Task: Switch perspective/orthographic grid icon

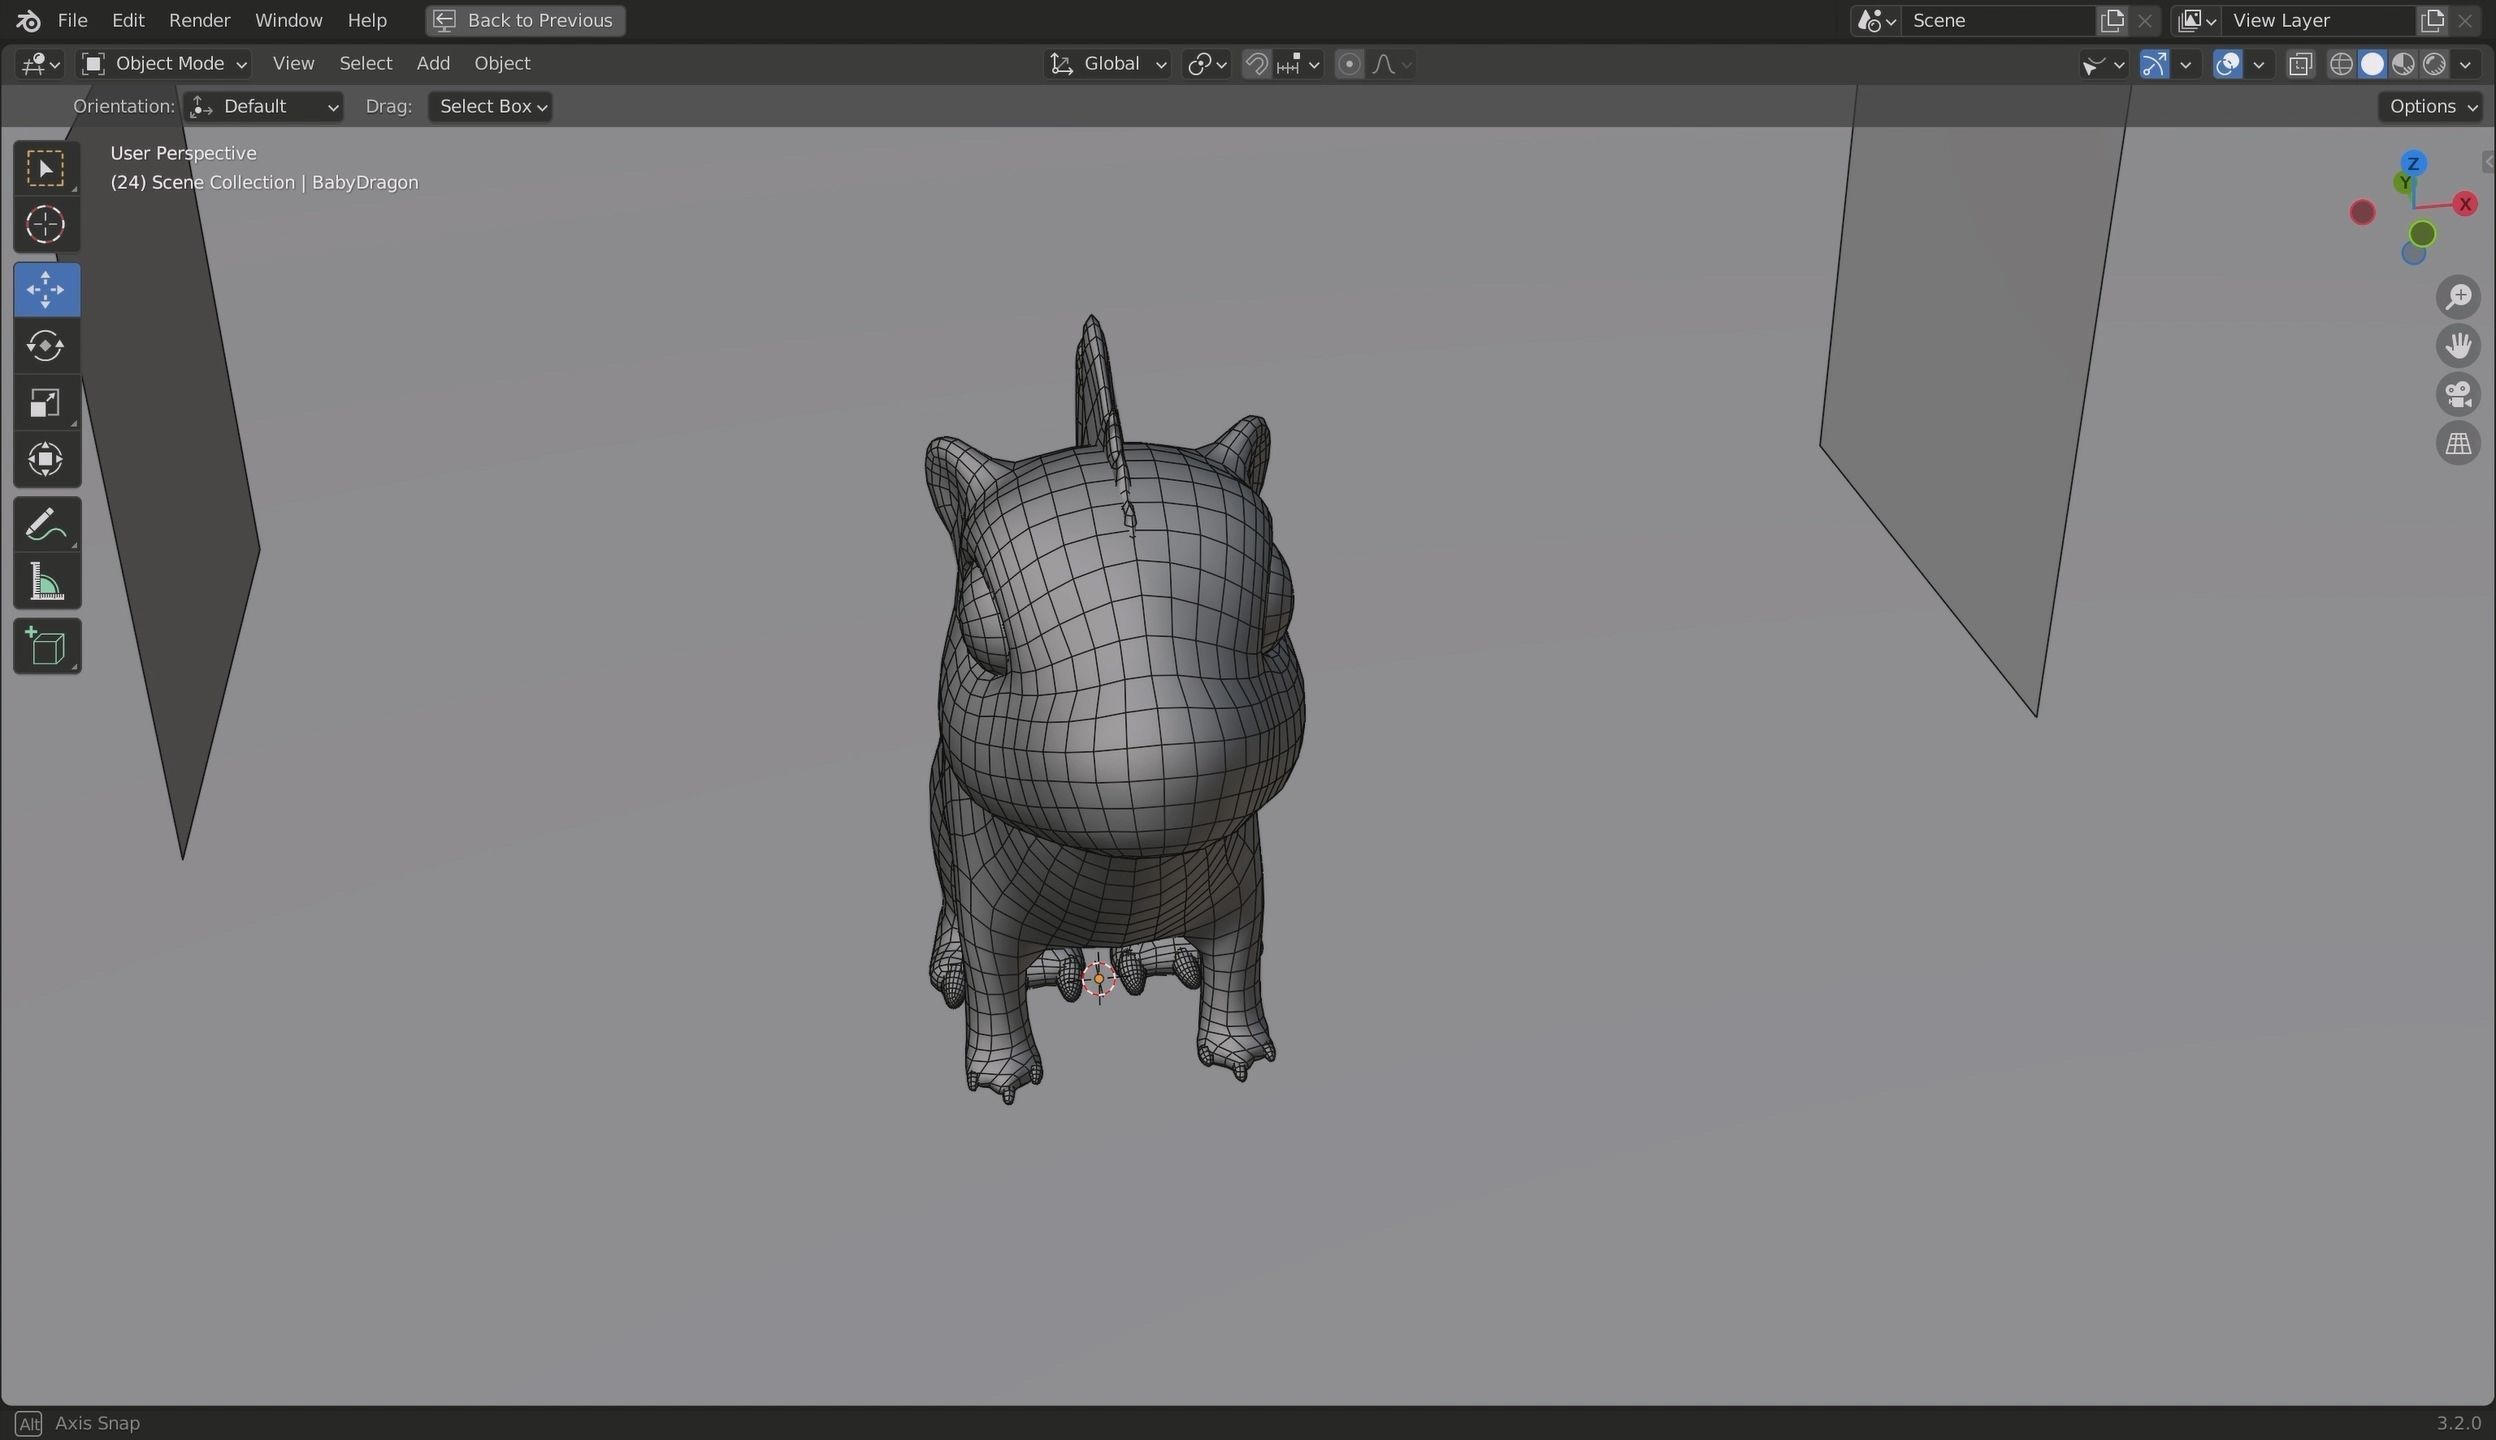Action: pyautogui.click(x=2458, y=443)
